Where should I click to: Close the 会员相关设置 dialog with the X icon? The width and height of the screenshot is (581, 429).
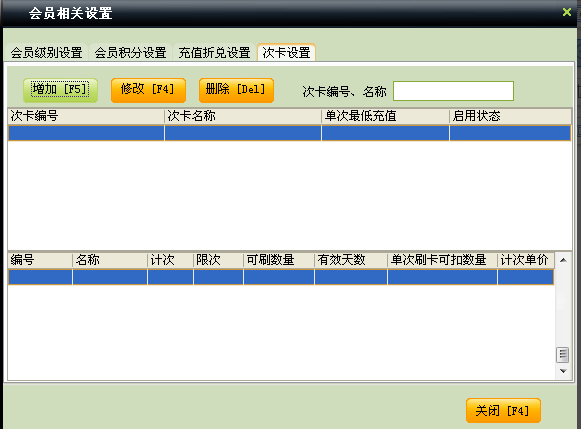click(x=567, y=12)
